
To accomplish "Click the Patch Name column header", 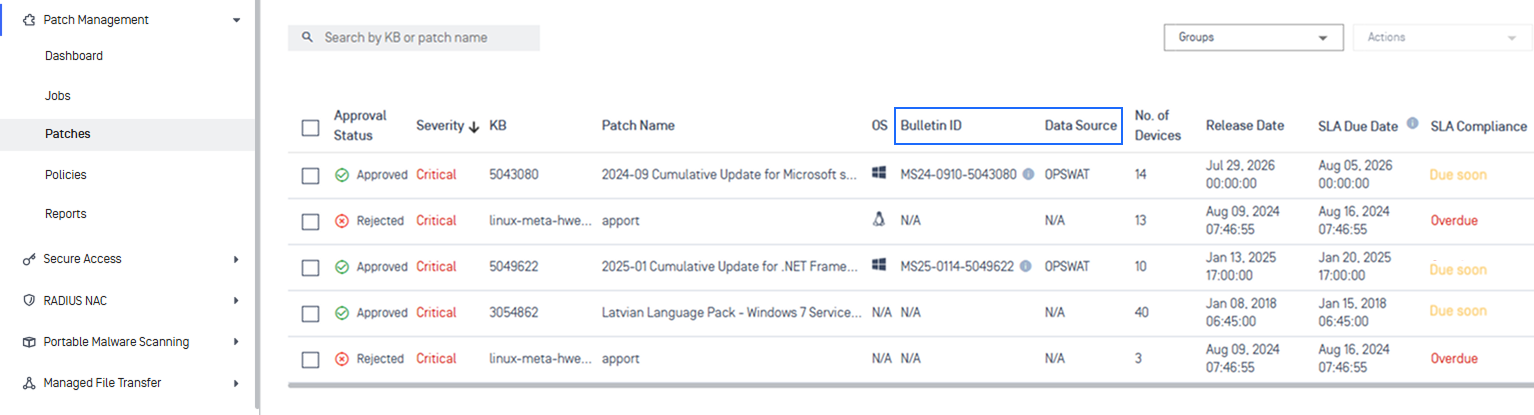I will tap(638, 126).
